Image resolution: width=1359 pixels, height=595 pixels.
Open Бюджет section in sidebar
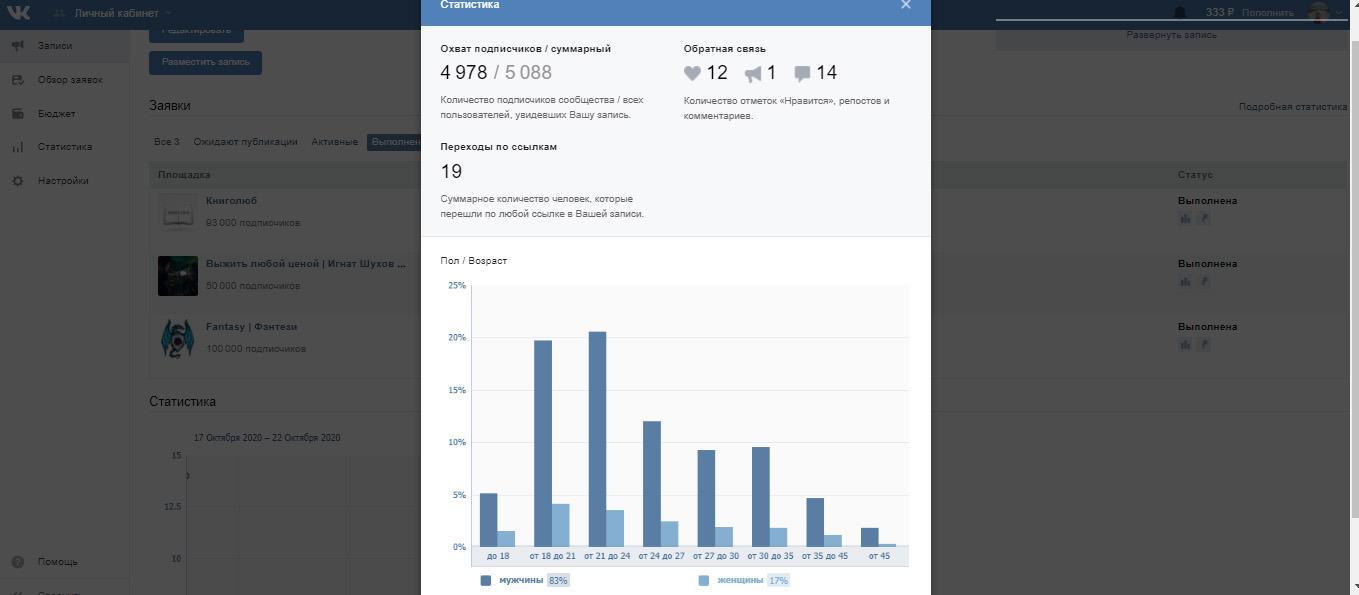tap(56, 114)
